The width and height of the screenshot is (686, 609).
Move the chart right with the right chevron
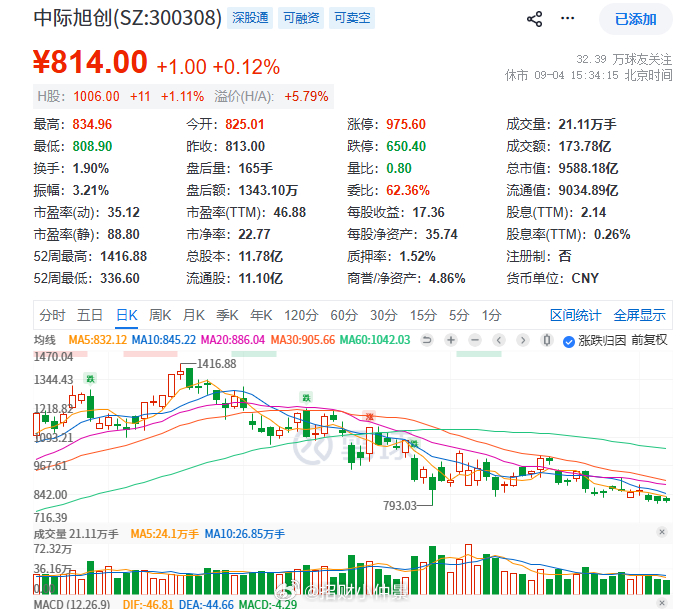[x=522, y=340]
